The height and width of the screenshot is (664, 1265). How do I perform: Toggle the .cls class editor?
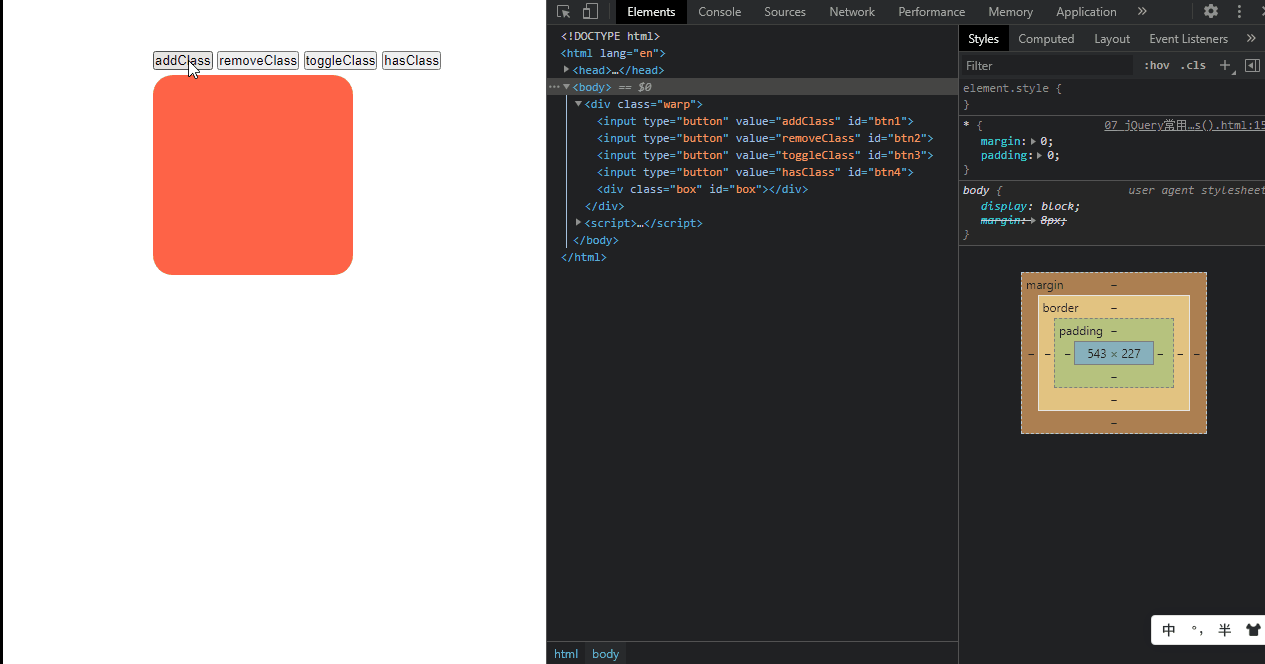click(1193, 65)
